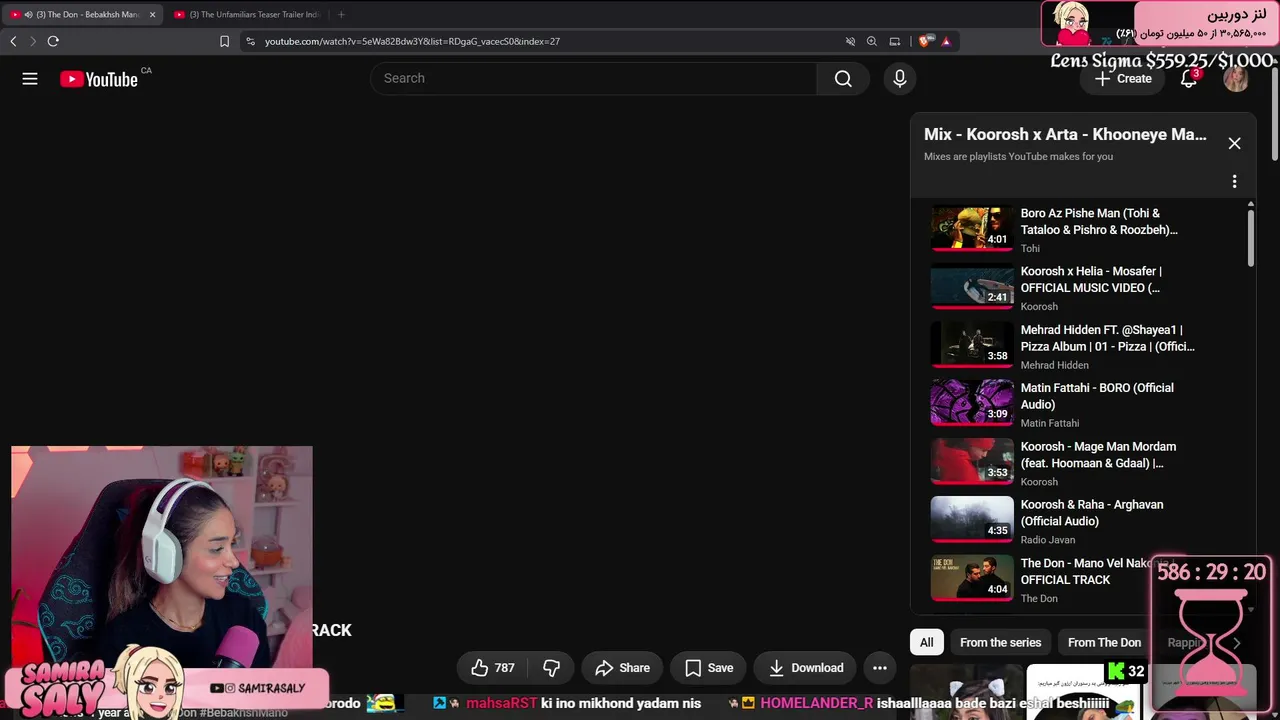Open 'Boro Az Pishe Man' title in playlist
The image size is (1280, 720).
tap(1099, 221)
